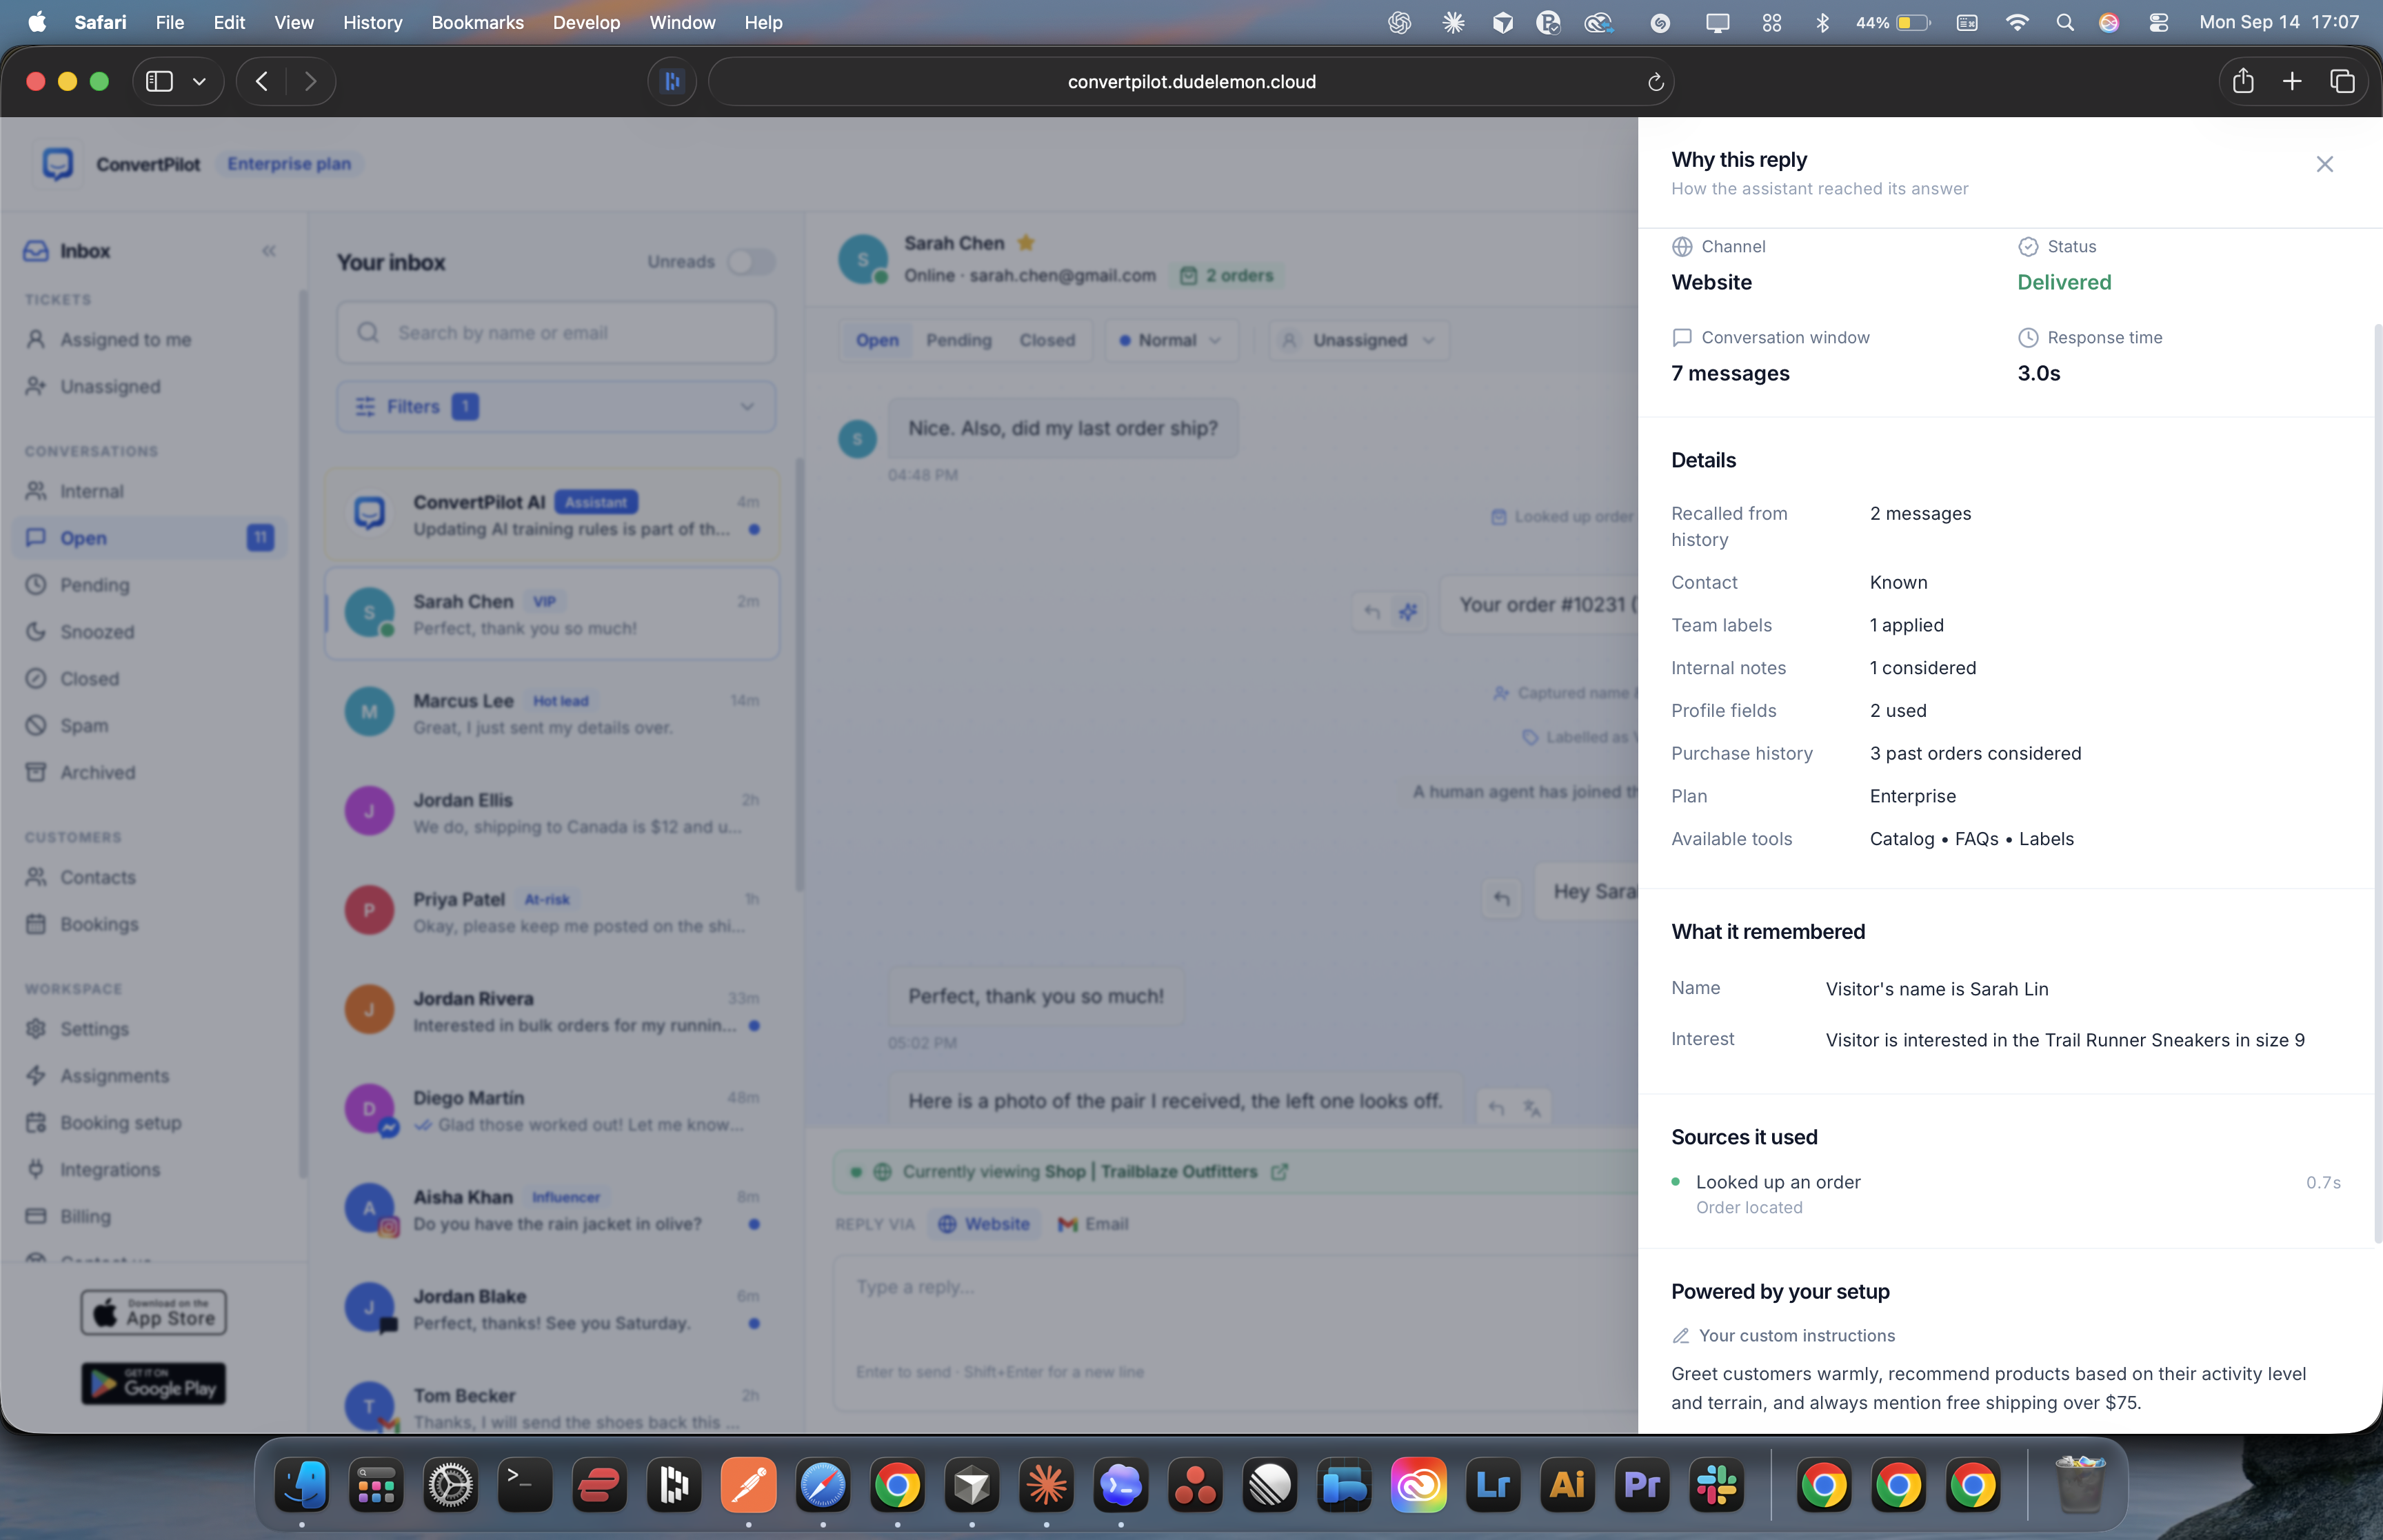The height and width of the screenshot is (1540, 2383).
Task: Collapse the Inbox sidebar with double chevron
Action: 269,251
